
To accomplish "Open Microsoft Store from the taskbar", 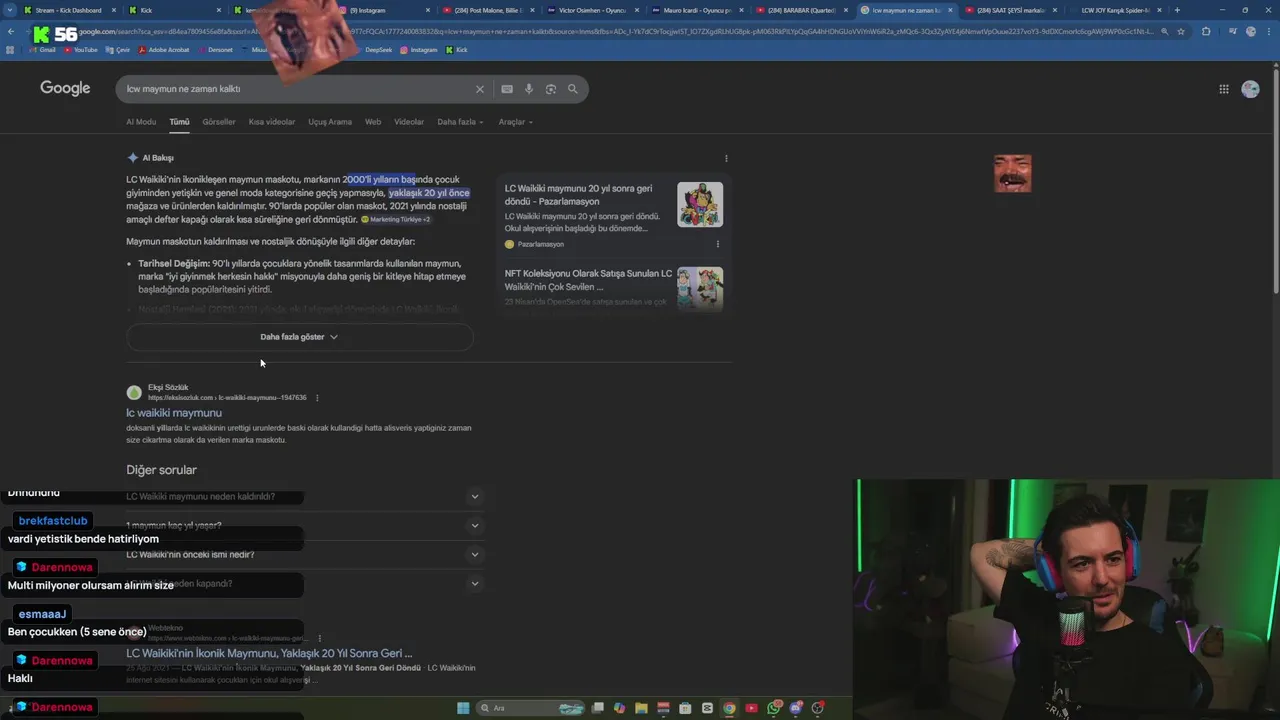I will (685, 708).
